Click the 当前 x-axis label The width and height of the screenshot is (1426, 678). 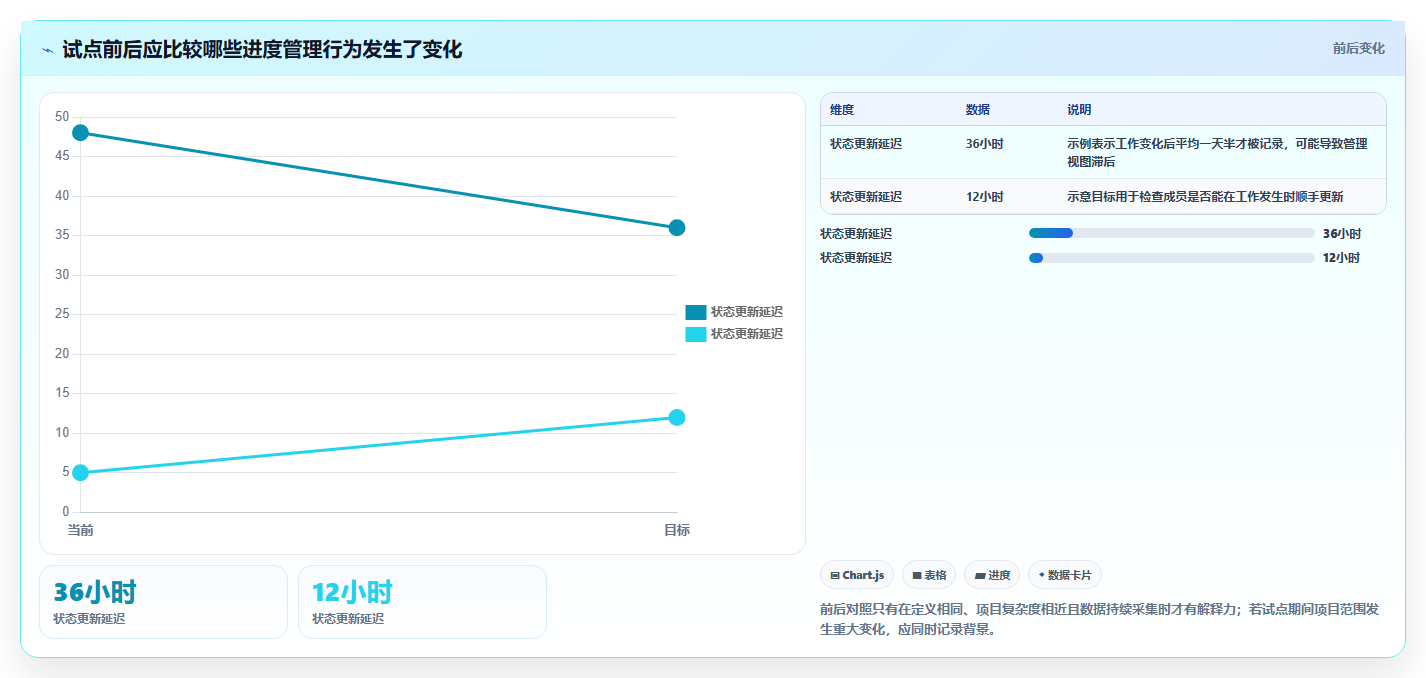[x=81, y=530]
